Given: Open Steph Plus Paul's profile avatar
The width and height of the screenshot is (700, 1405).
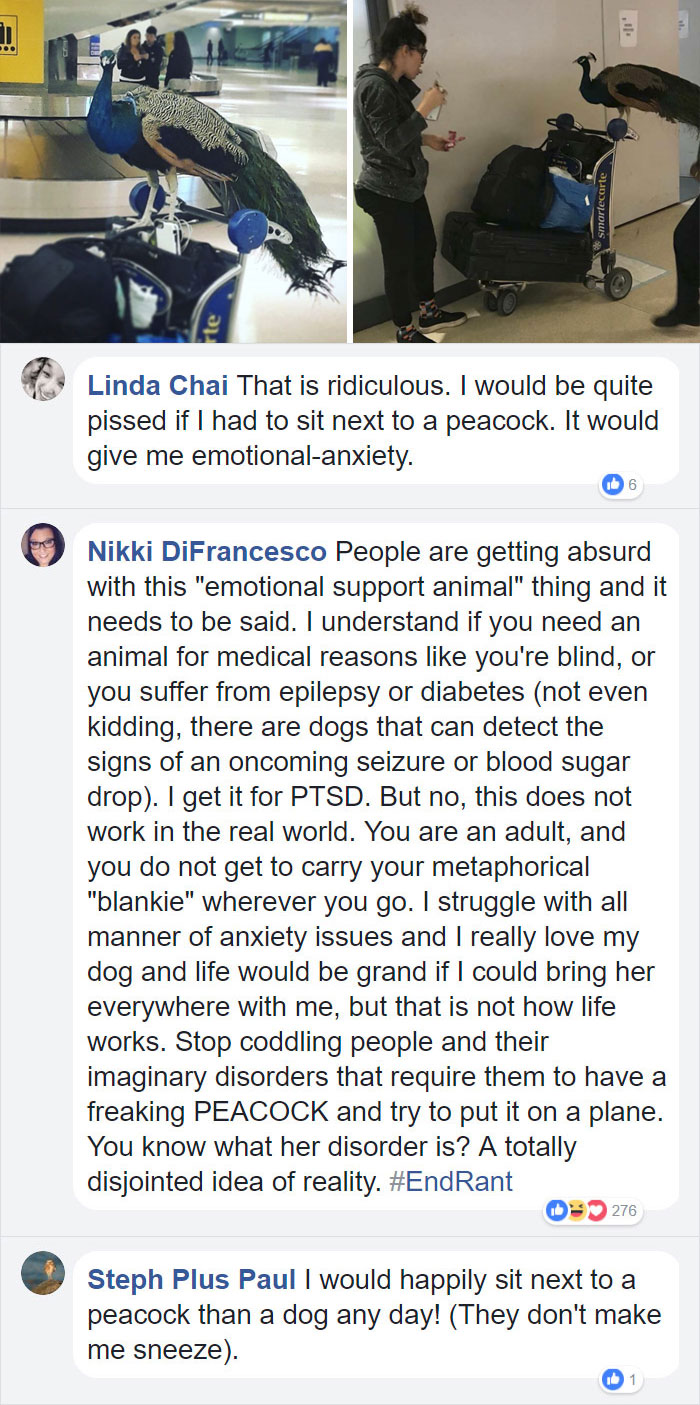Looking at the screenshot, I should (43, 1274).
